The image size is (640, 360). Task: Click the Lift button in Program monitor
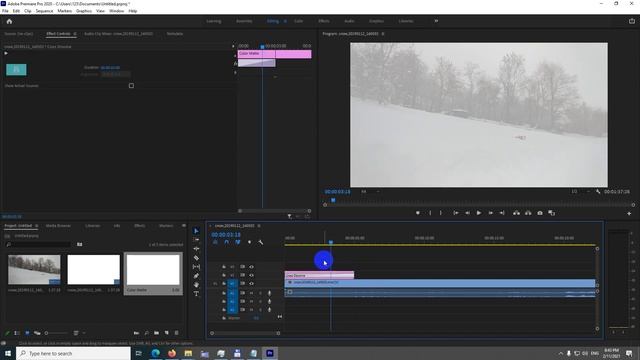(516, 213)
